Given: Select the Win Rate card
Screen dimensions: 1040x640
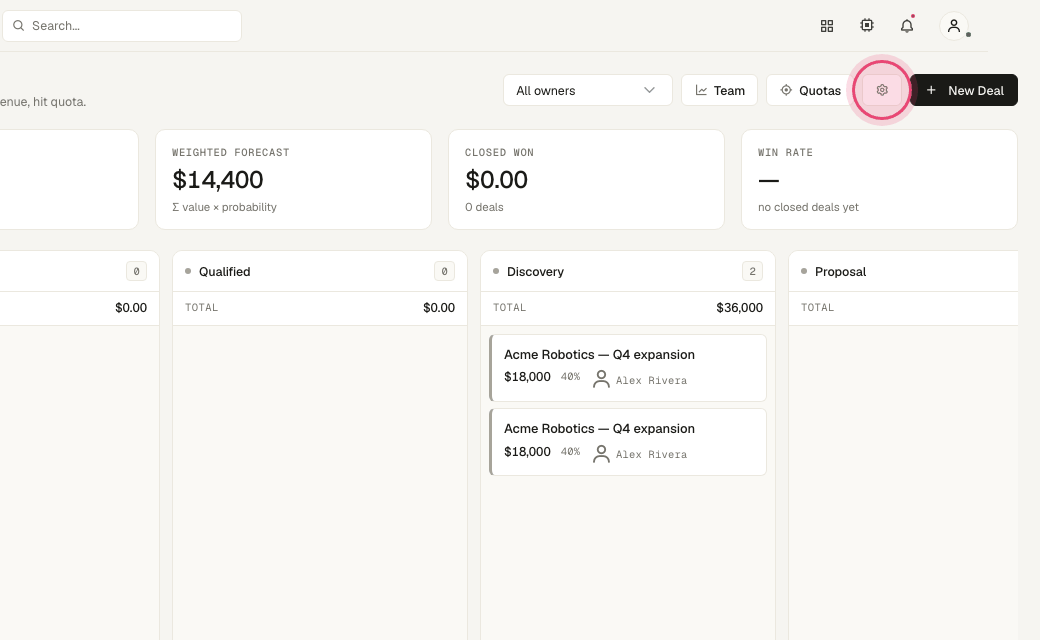Looking at the screenshot, I should click(879, 180).
